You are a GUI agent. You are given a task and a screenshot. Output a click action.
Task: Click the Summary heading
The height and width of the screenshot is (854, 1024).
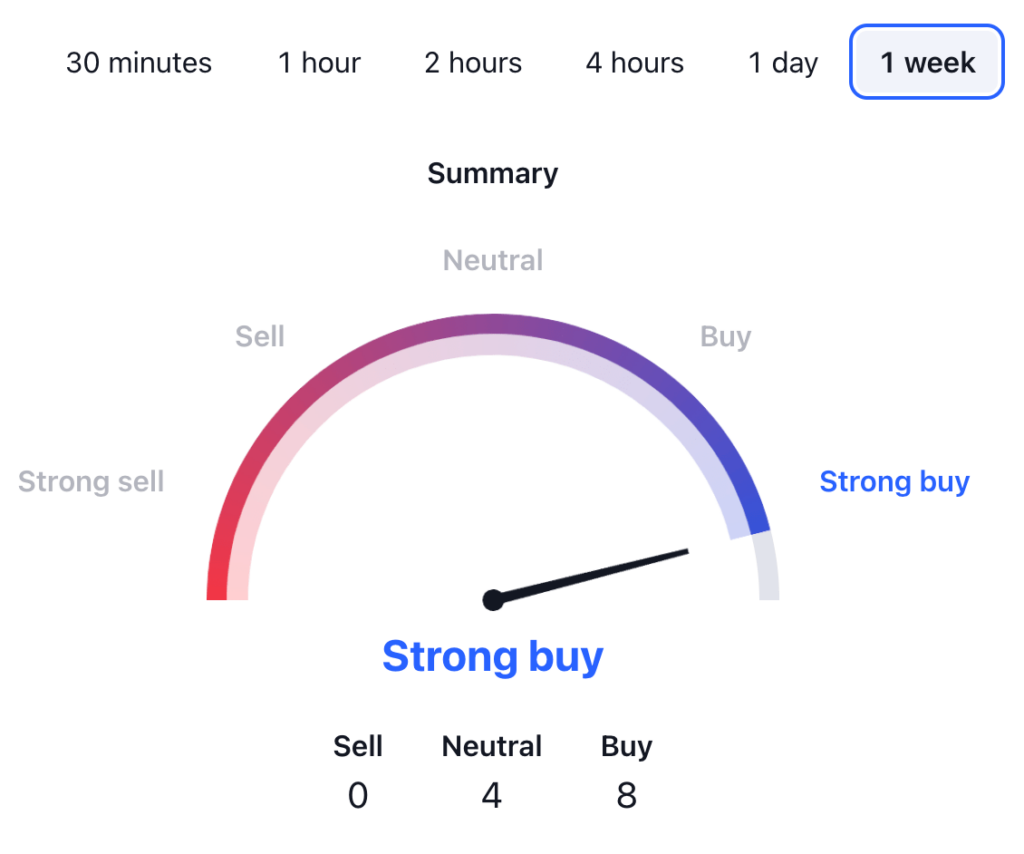(x=492, y=173)
